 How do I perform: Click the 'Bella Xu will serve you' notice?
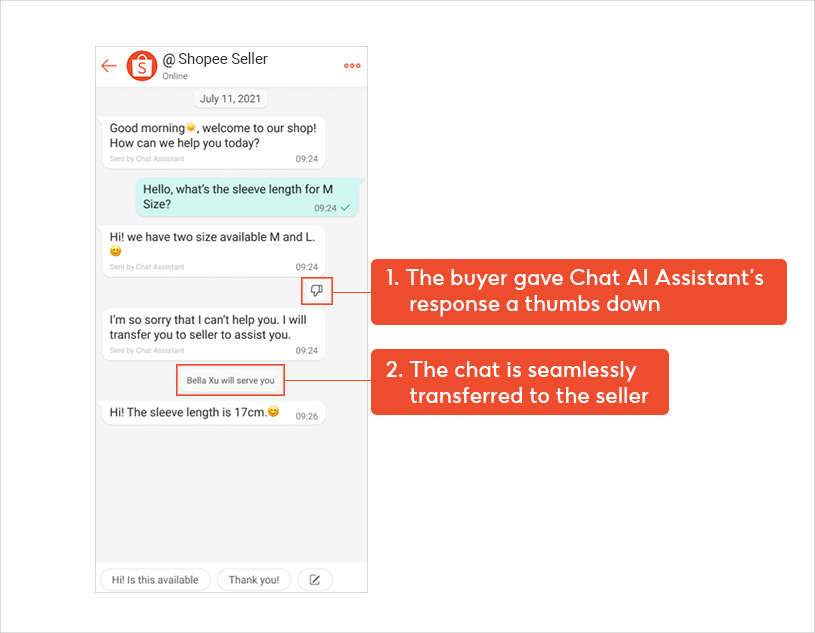pyautogui.click(x=230, y=380)
